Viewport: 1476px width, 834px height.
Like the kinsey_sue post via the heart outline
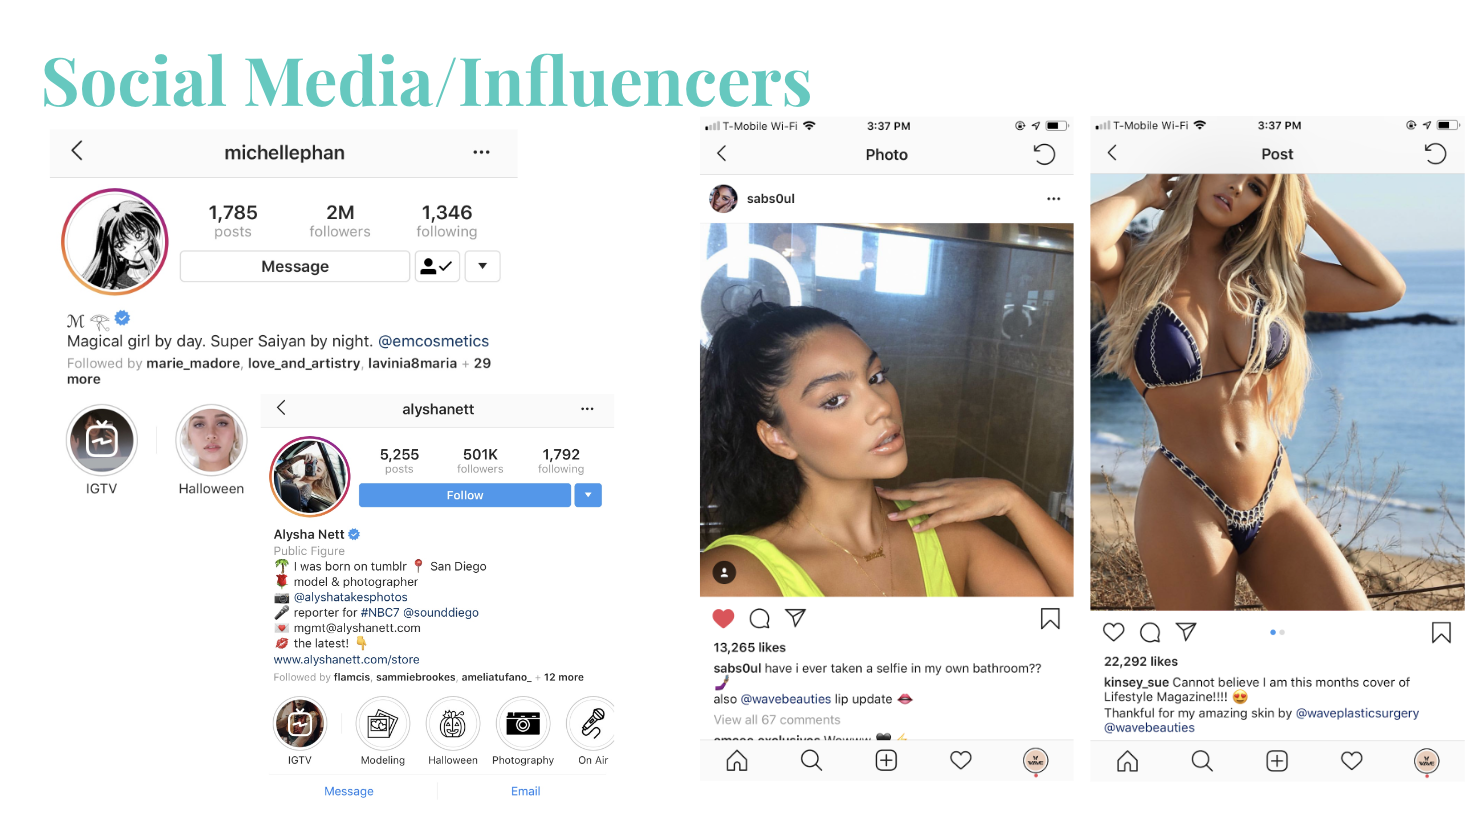[x=1114, y=632]
